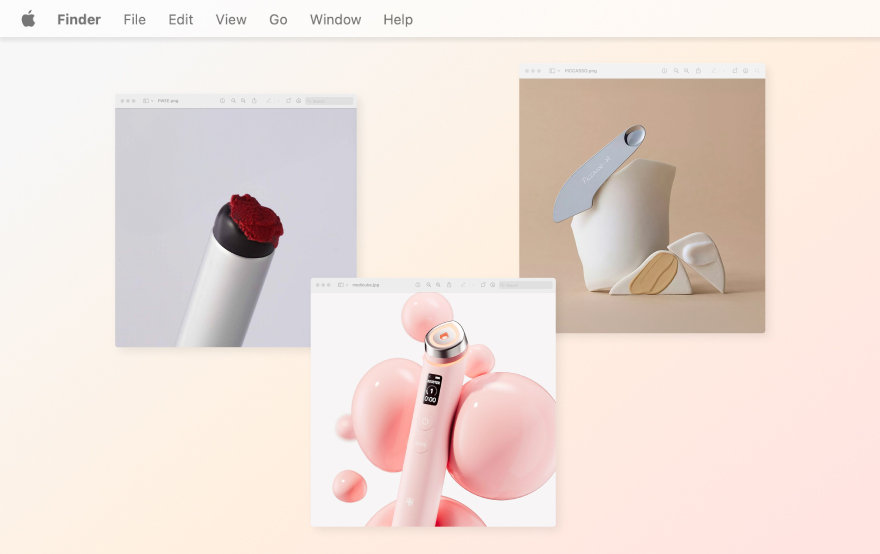Rotate the PICCASSO image

pos(735,71)
